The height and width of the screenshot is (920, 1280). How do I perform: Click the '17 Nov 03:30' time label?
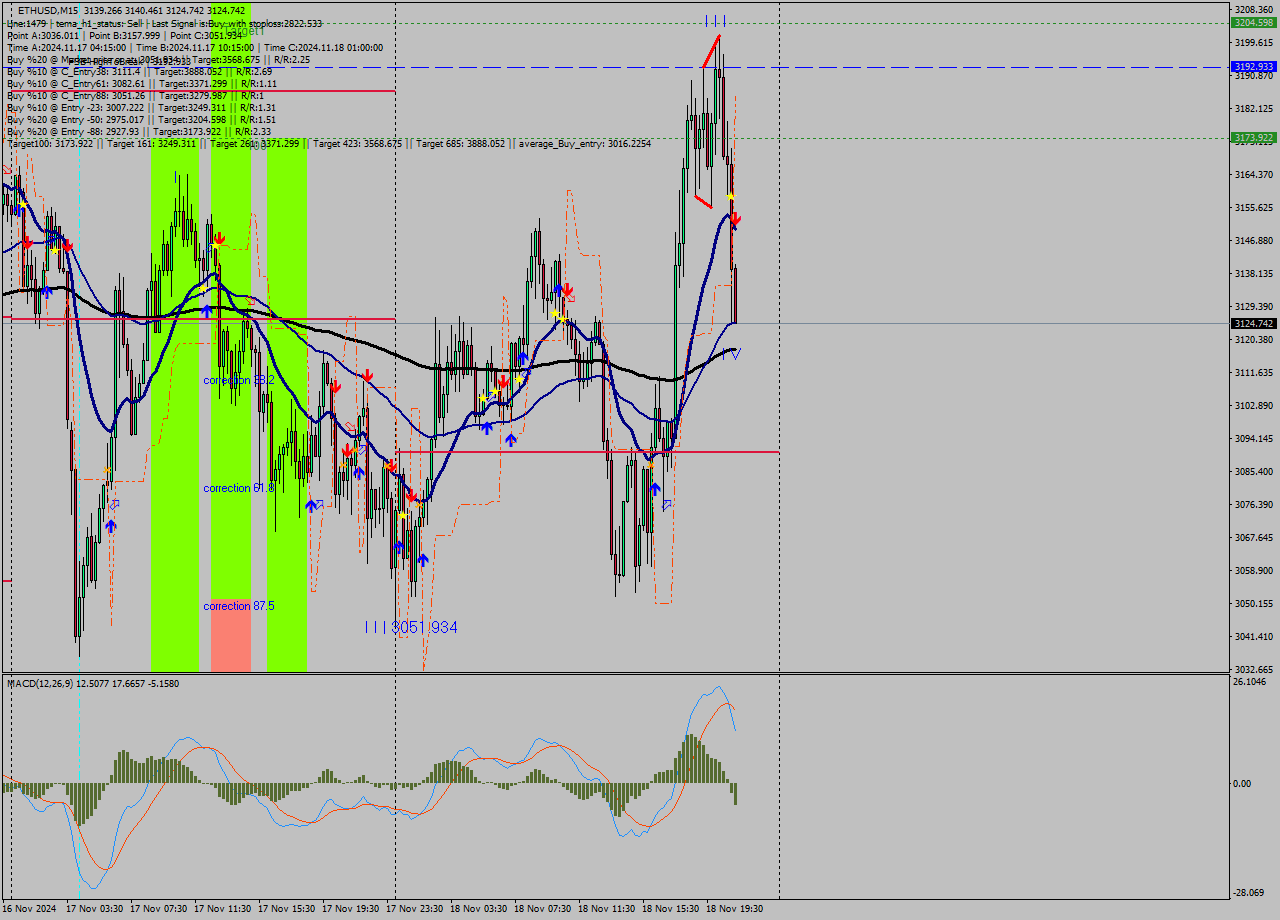95,909
